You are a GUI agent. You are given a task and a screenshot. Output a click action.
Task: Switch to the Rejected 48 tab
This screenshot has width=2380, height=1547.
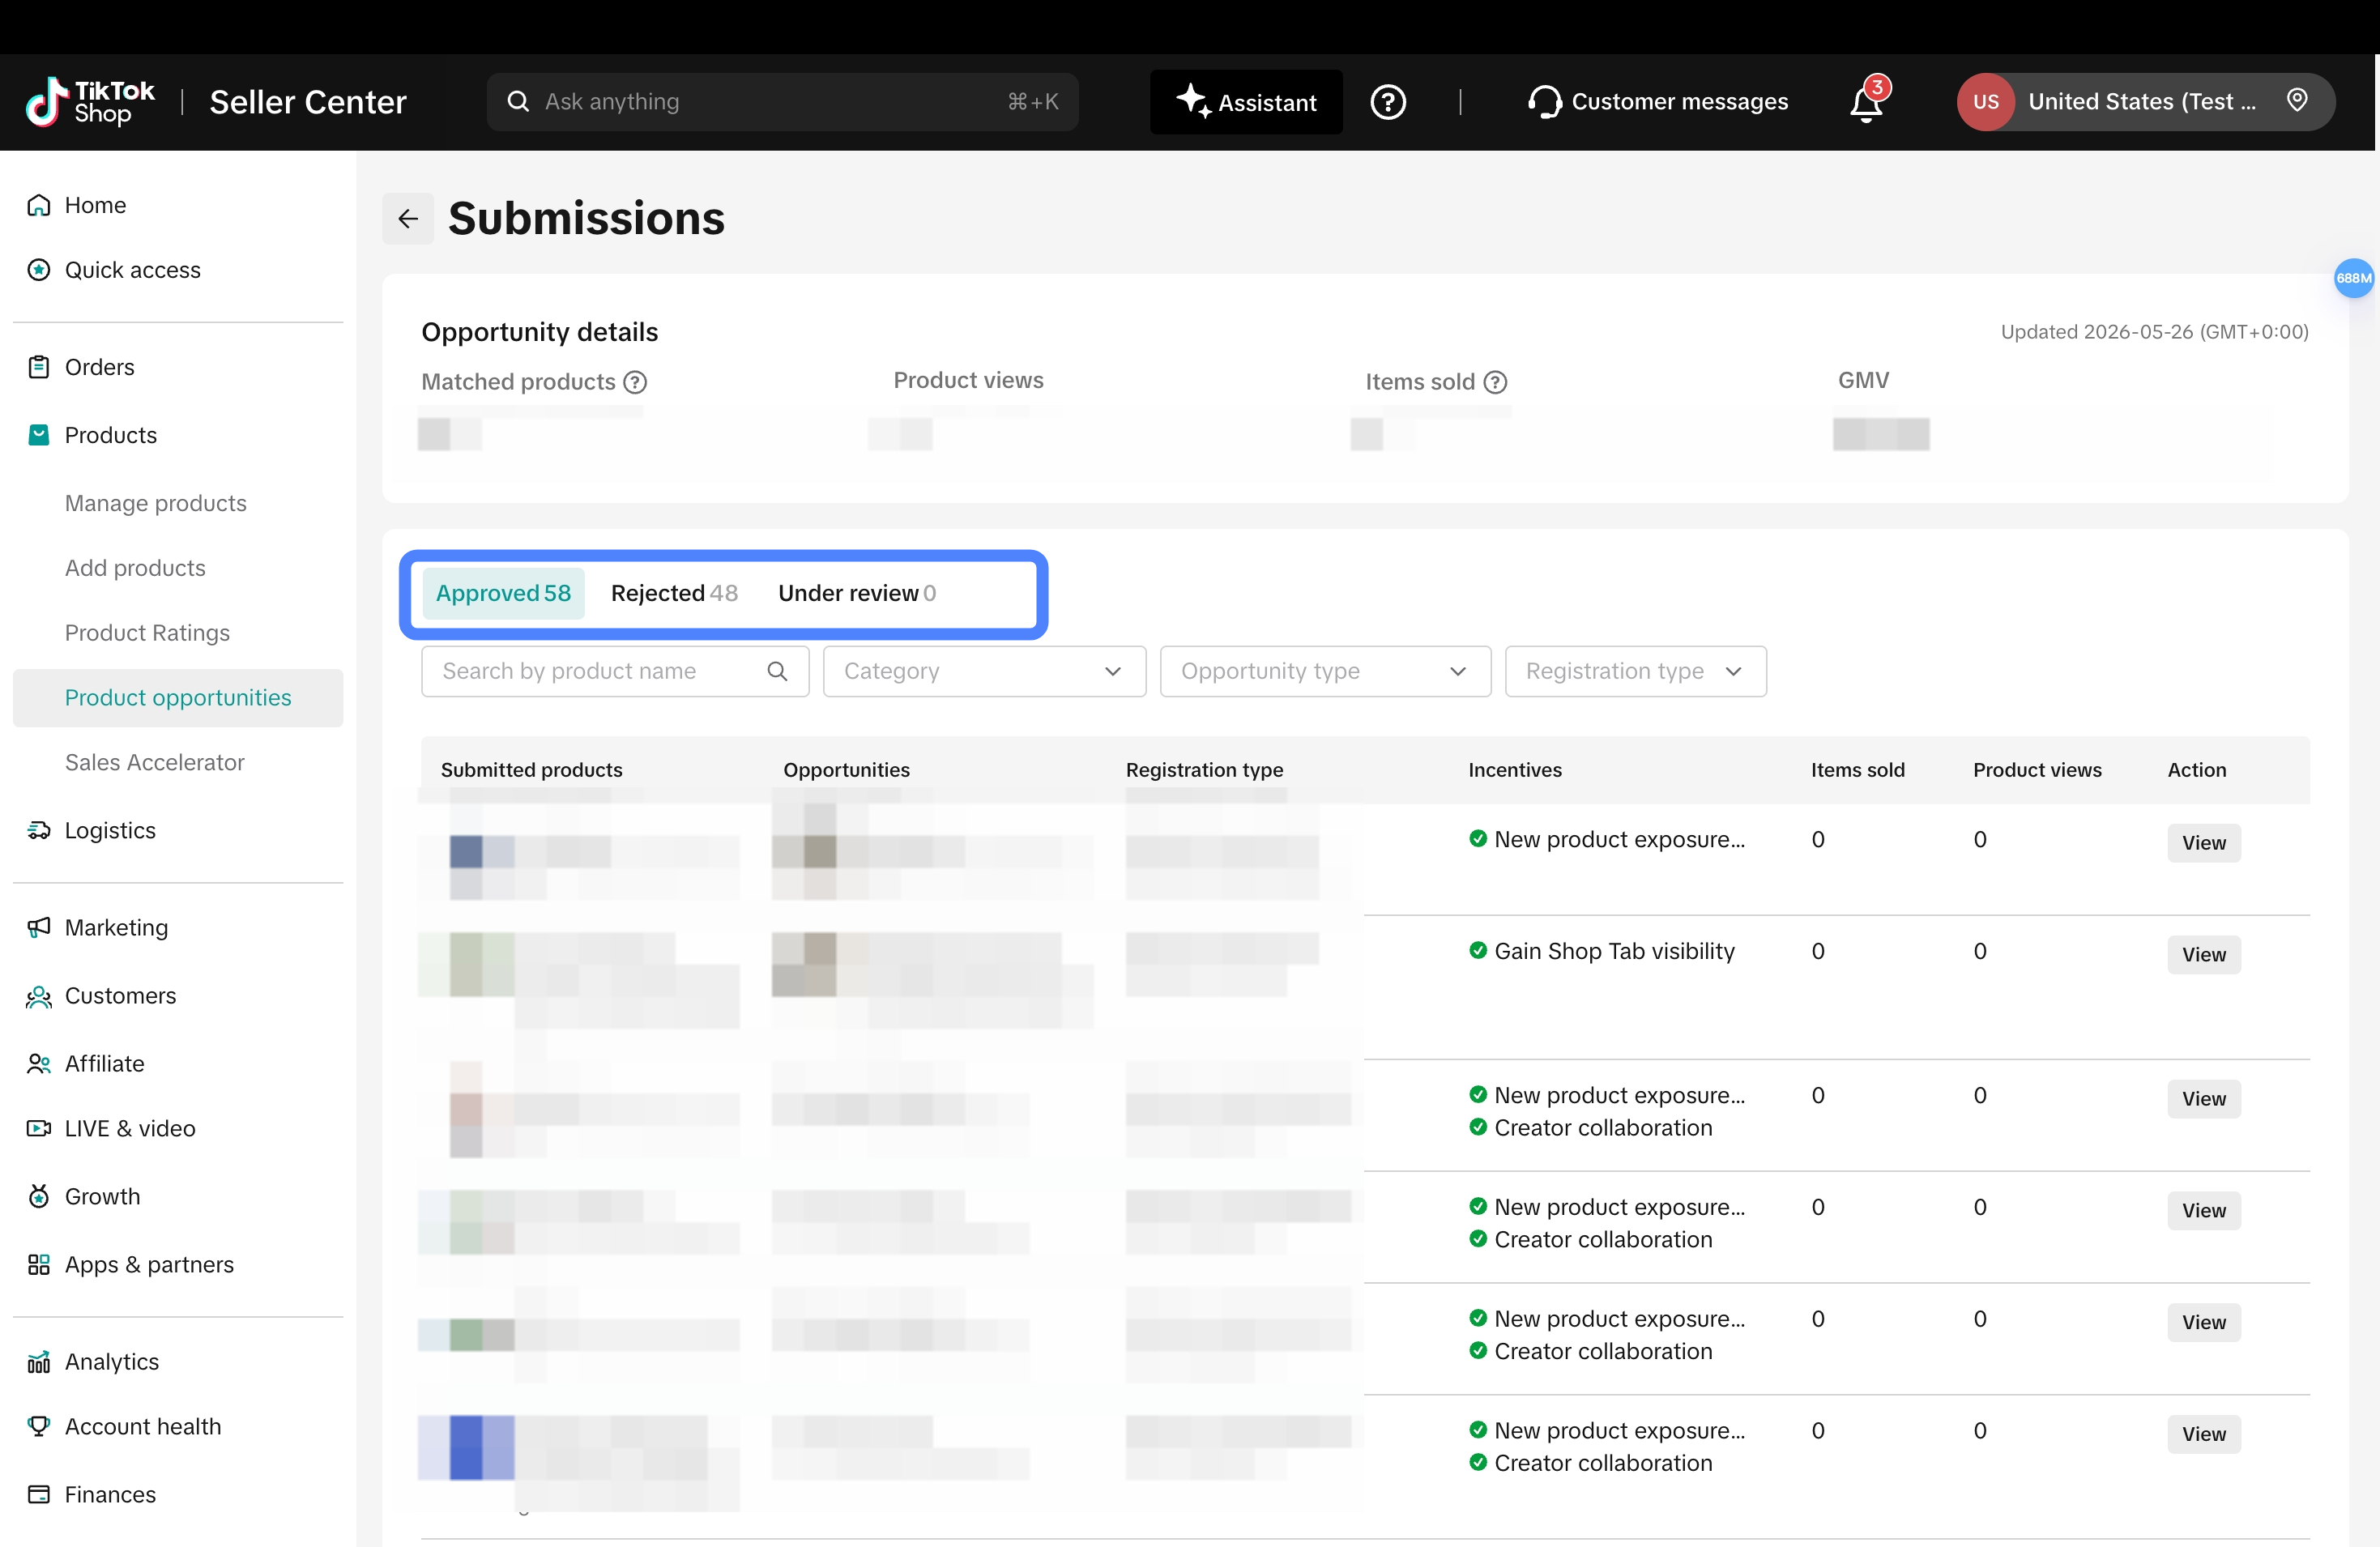pyautogui.click(x=674, y=593)
